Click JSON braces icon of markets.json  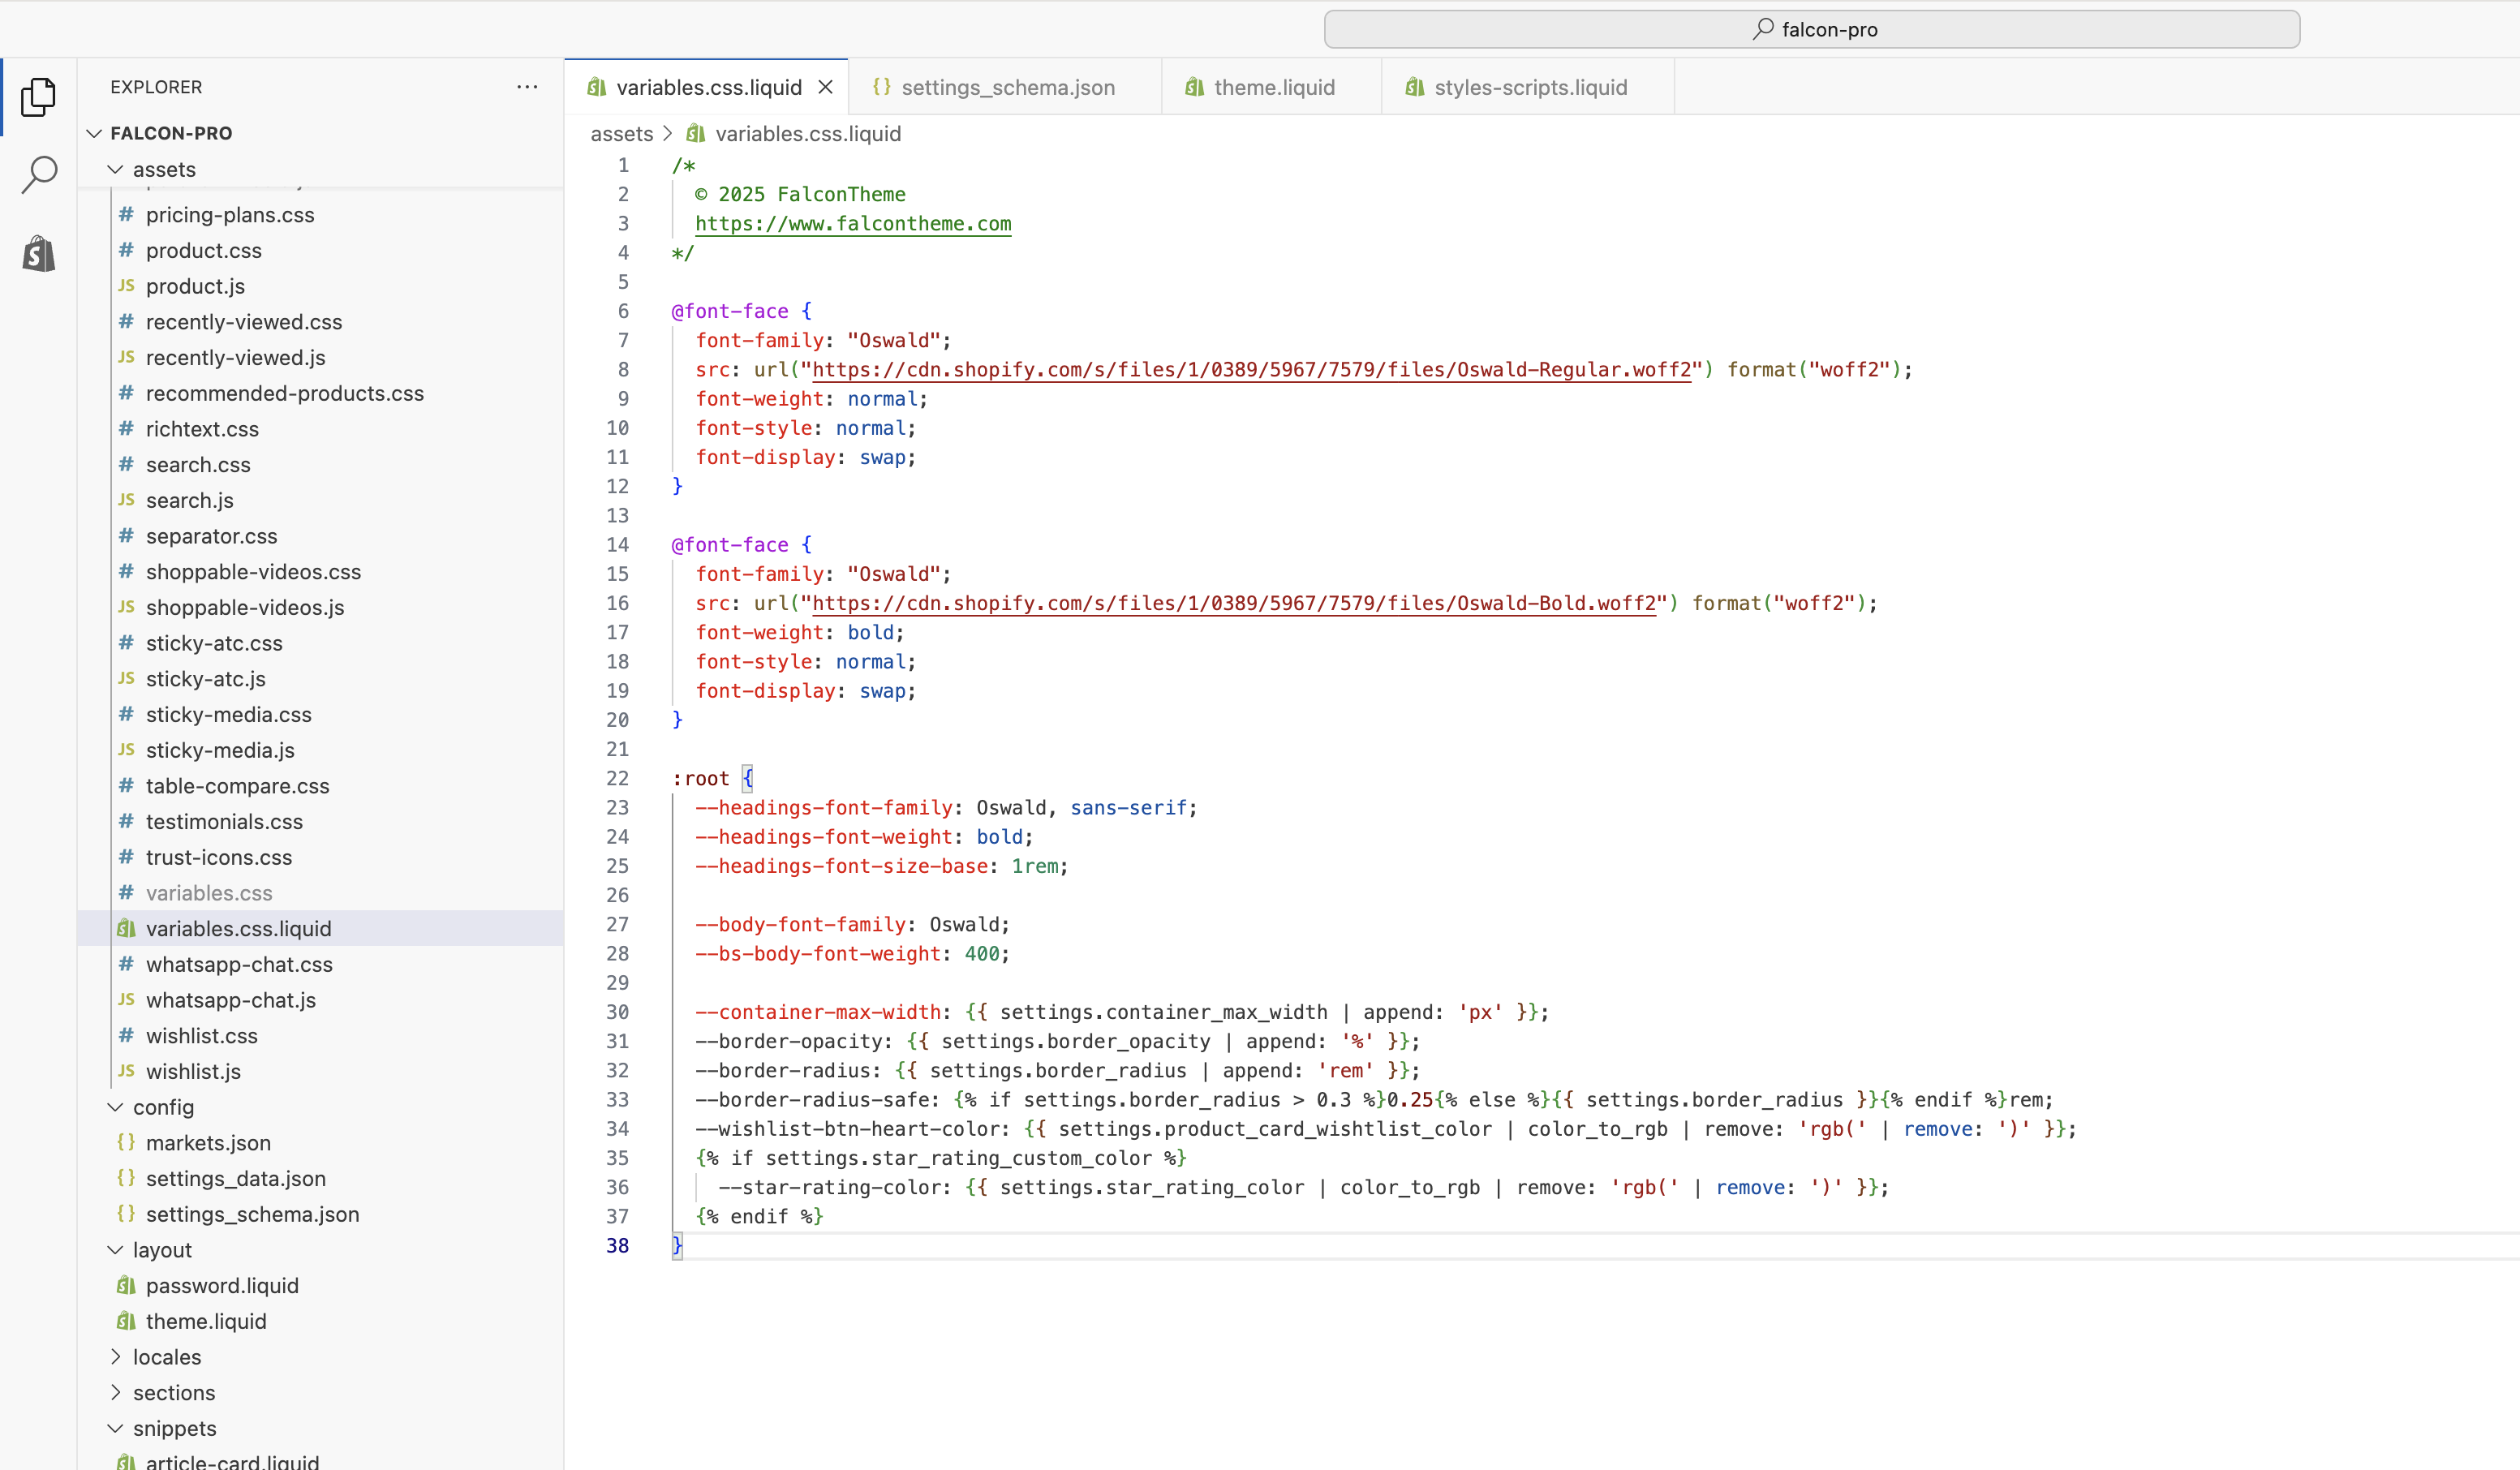coord(126,1142)
